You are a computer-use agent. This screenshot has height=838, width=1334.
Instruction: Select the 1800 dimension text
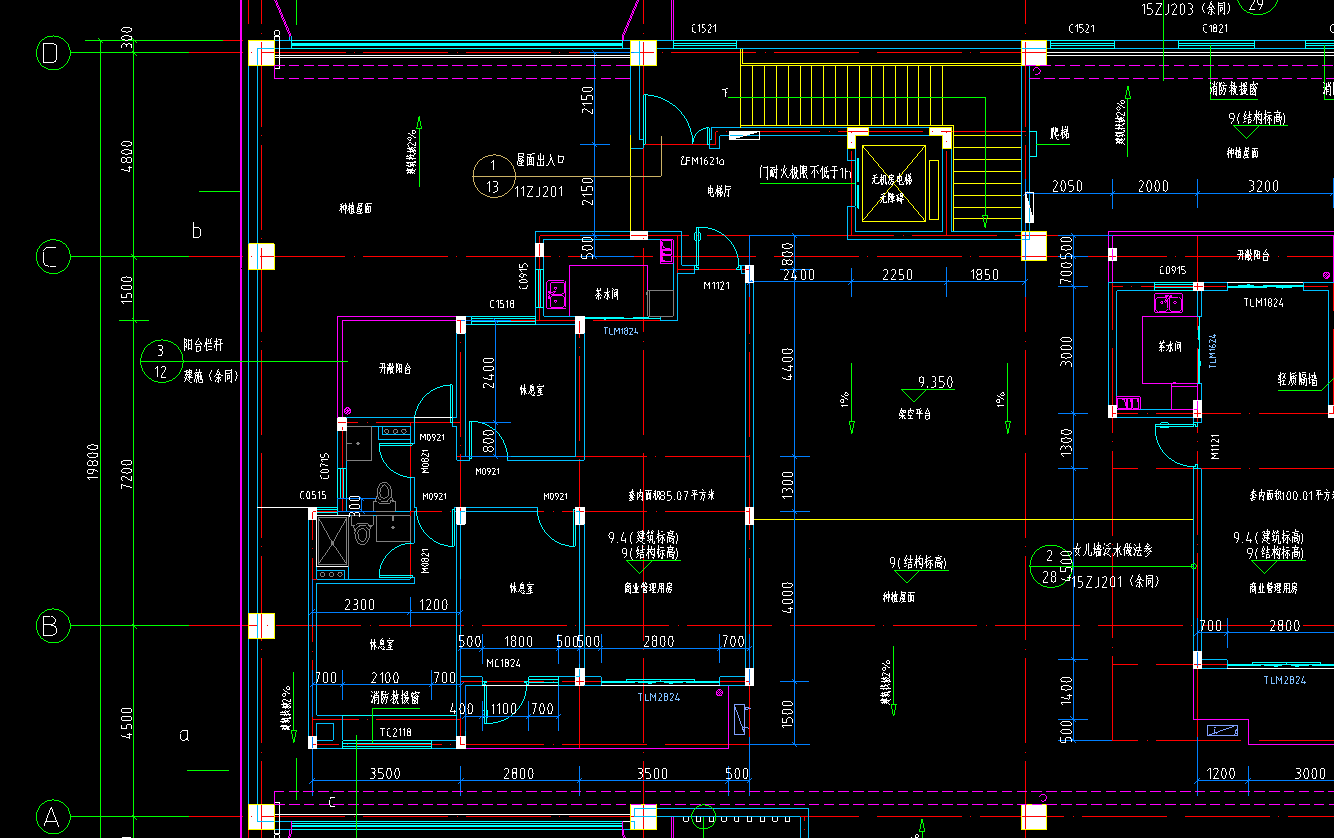[x=518, y=642]
